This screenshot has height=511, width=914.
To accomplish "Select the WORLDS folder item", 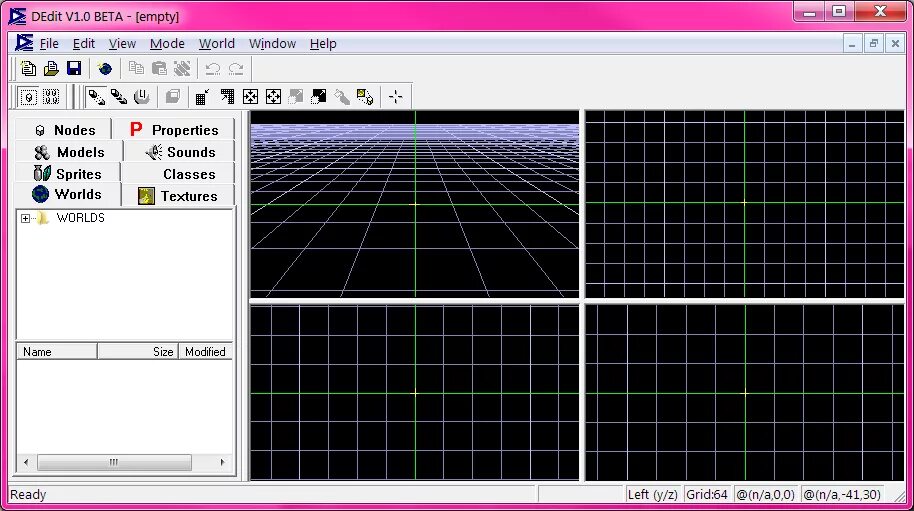I will pos(80,218).
